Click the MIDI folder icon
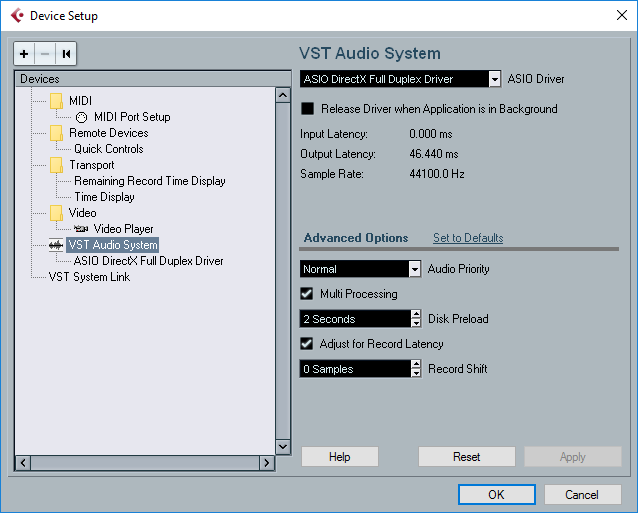Screen dimensions: 638x513 (56, 101)
